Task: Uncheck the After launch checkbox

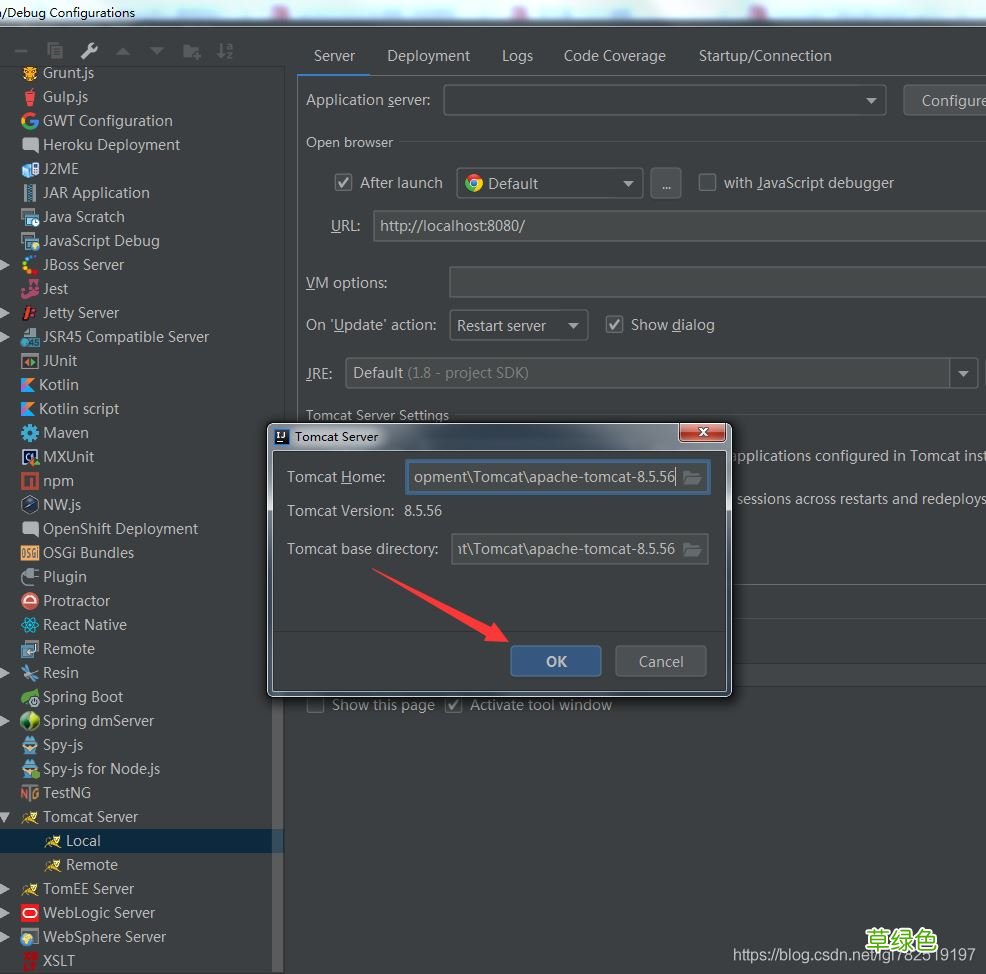Action: point(343,183)
